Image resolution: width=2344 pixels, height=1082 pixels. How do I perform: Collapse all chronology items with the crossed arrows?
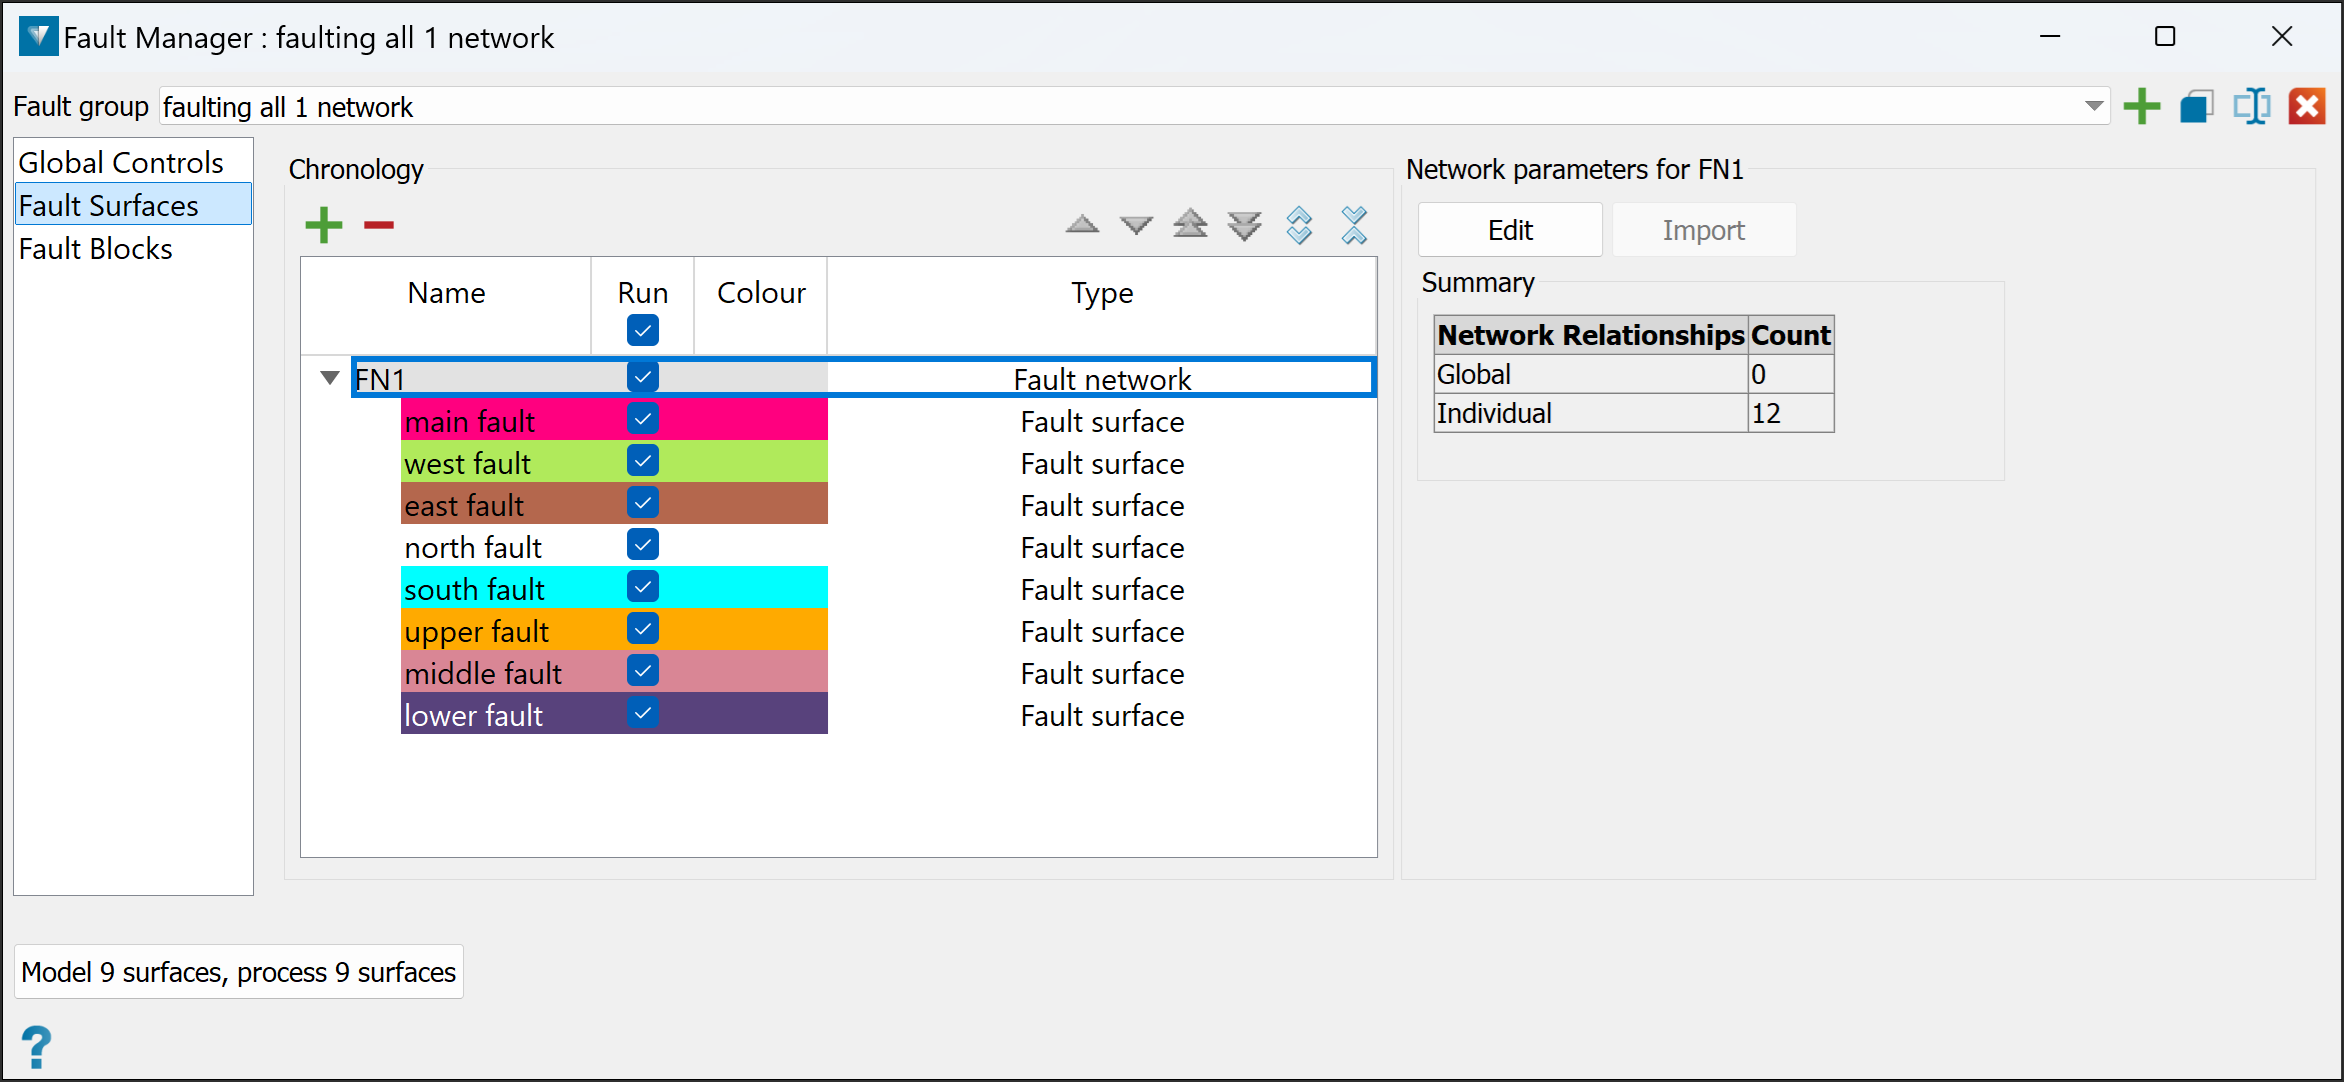click(x=1354, y=225)
